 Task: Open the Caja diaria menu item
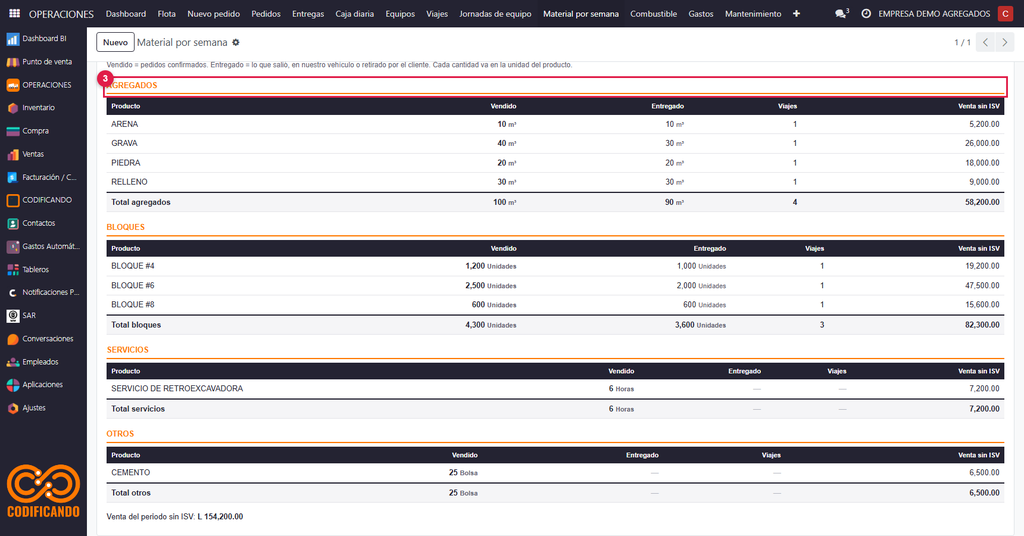click(355, 14)
